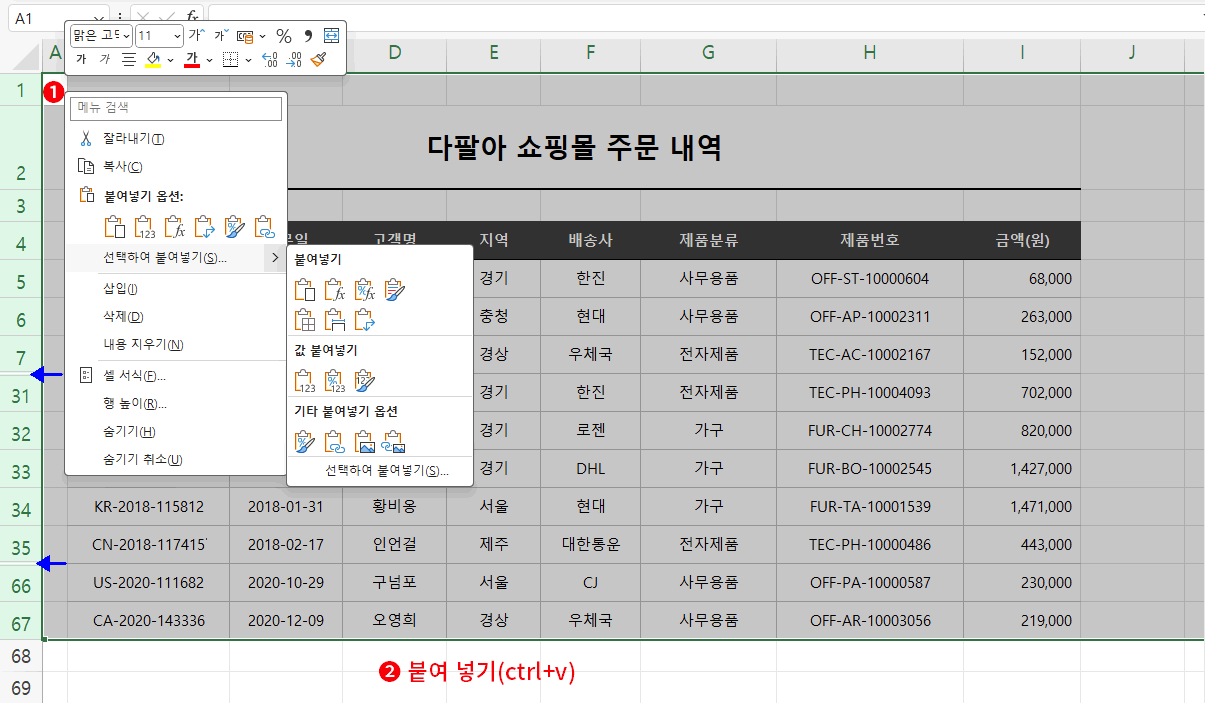Viewport: 1205px width, 703px height.
Task: Open font size dropdown showing 11
Action: [178, 35]
